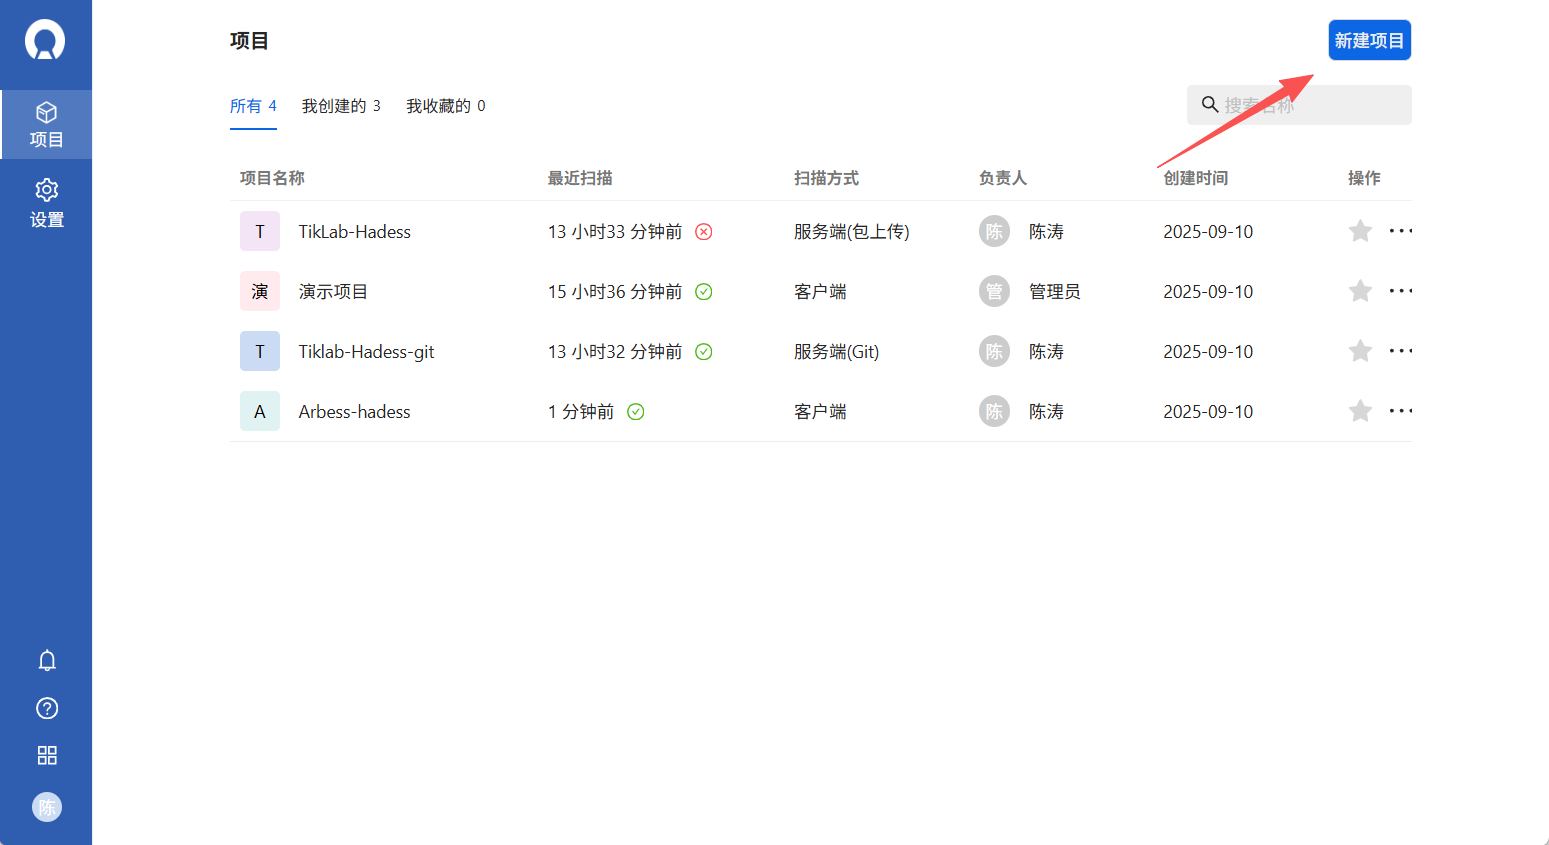Star the Tiklab-Hadess-git project
This screenshot has width=1549, height=845.
click(x=1360, y=351)
